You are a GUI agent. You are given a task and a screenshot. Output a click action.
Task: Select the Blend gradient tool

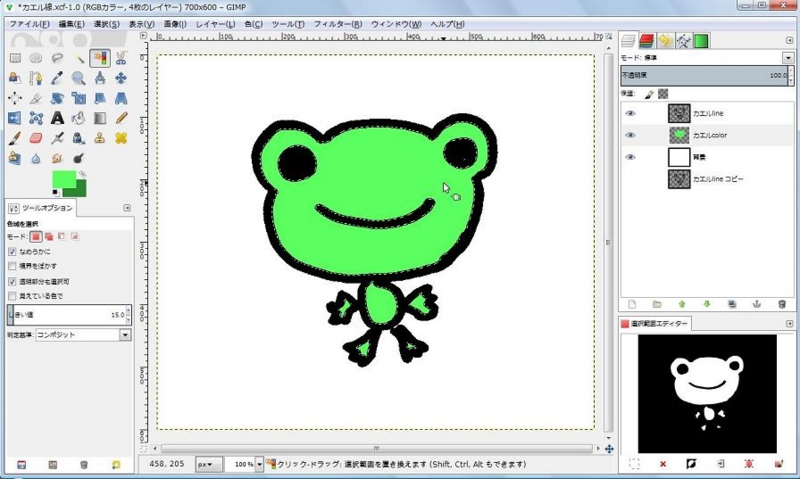[100, 118]
